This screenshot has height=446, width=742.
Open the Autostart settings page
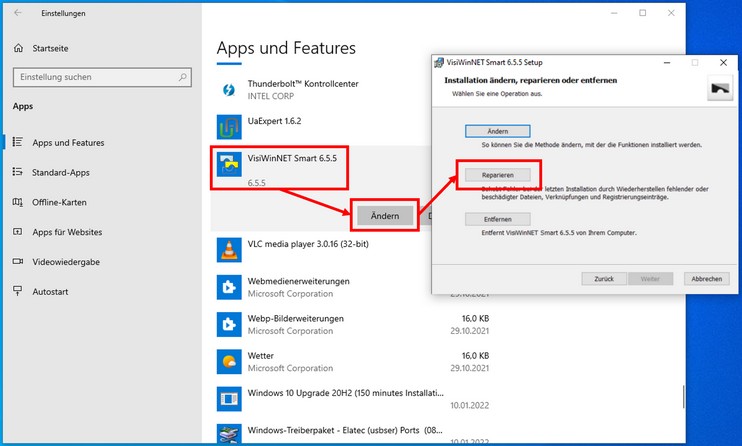tap(52, 292)
